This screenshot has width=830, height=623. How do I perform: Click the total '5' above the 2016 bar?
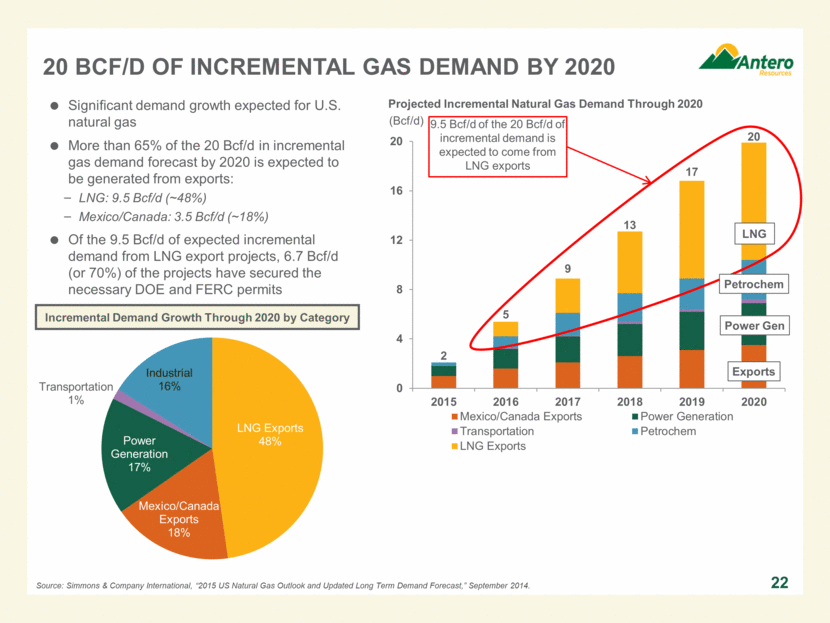coord(506,314)
